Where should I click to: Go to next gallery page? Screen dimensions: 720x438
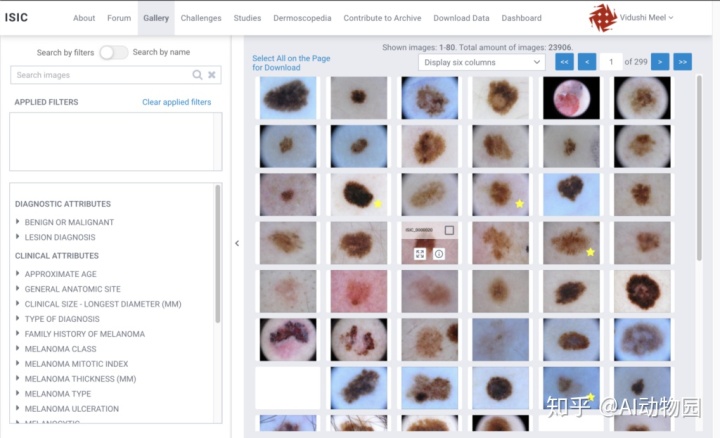660,62
